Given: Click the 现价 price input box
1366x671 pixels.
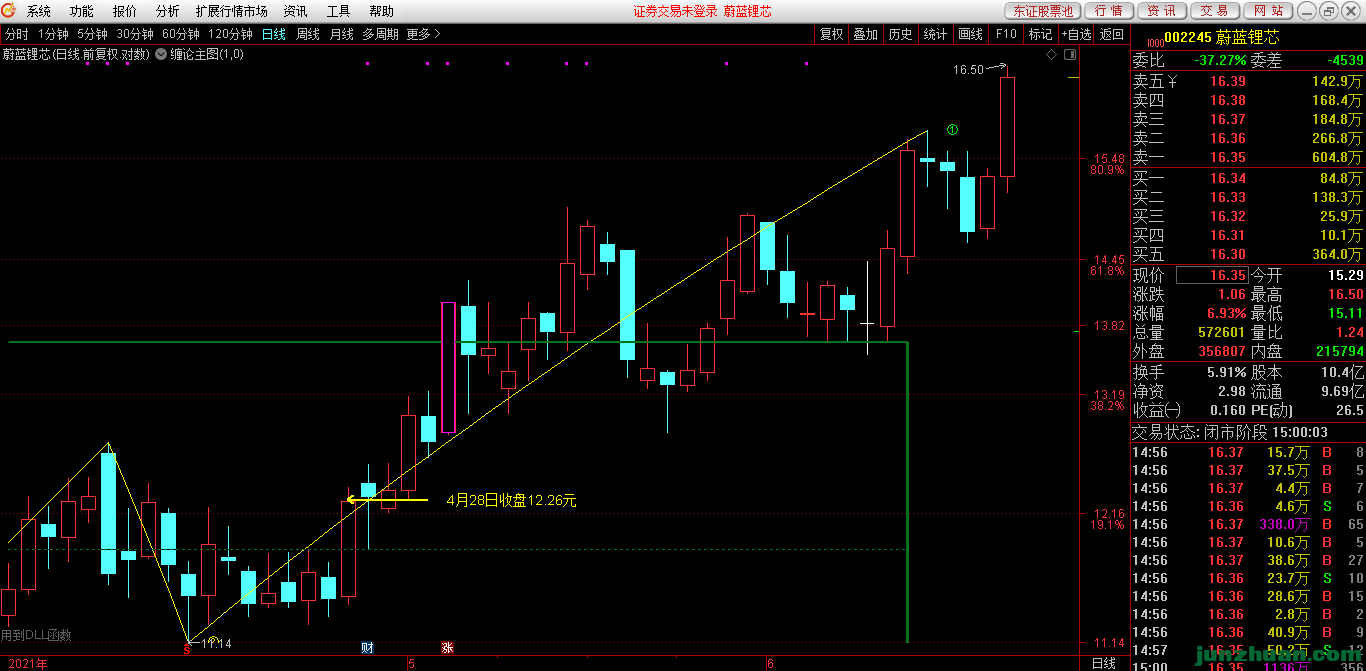Looking at the screenshot, I should pos(1211,275).
